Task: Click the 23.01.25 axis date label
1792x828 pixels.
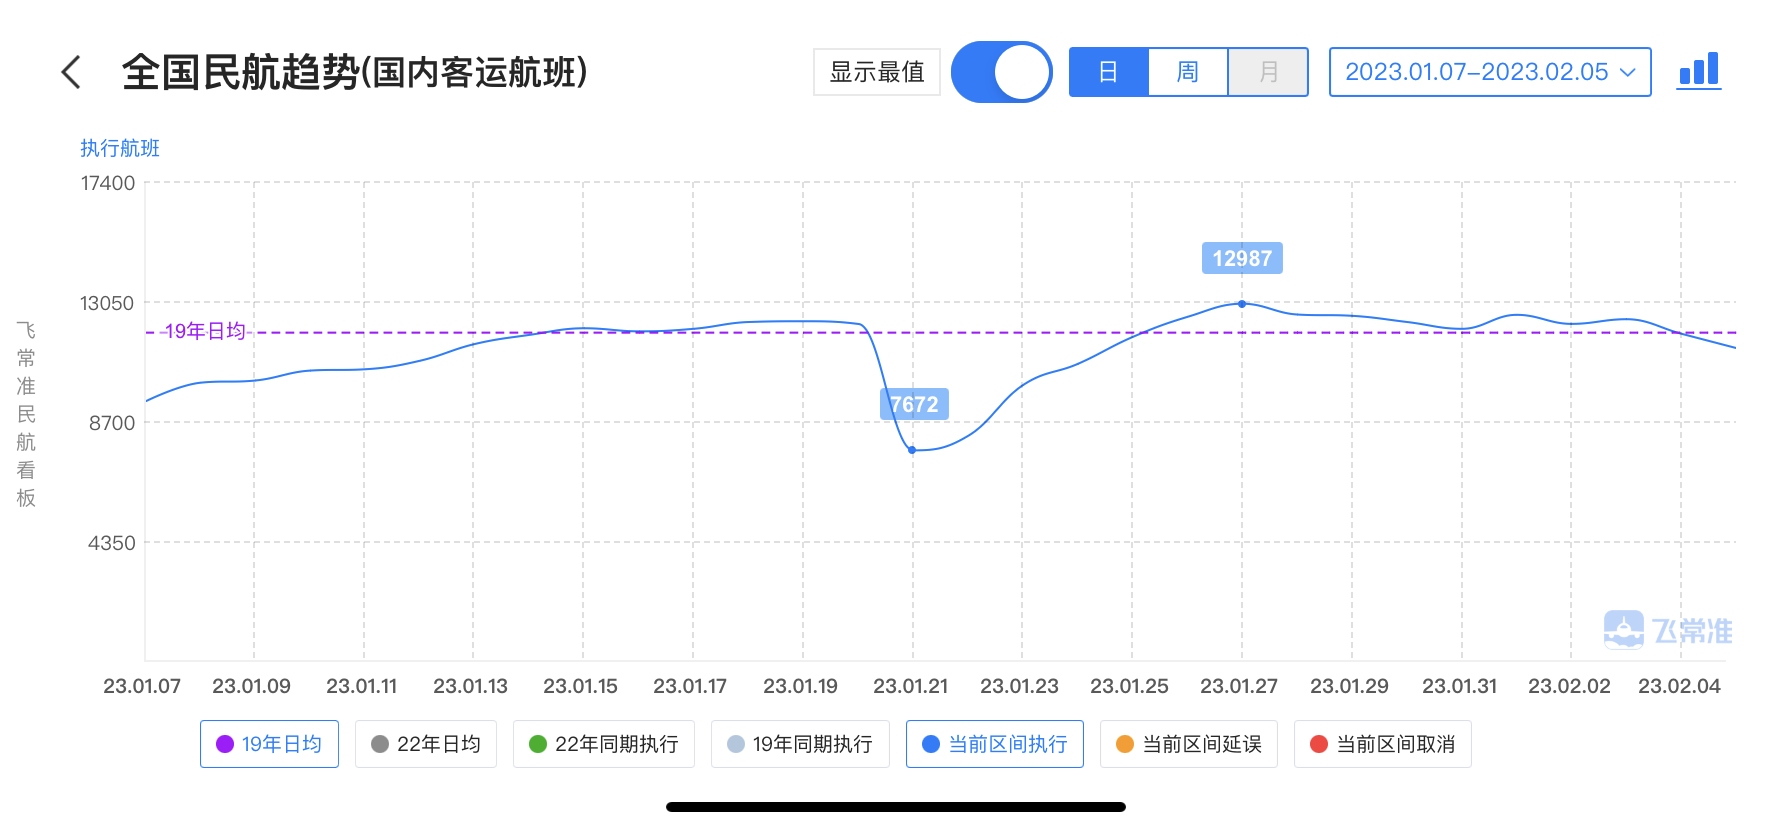Action: (x=1130, y=686)
